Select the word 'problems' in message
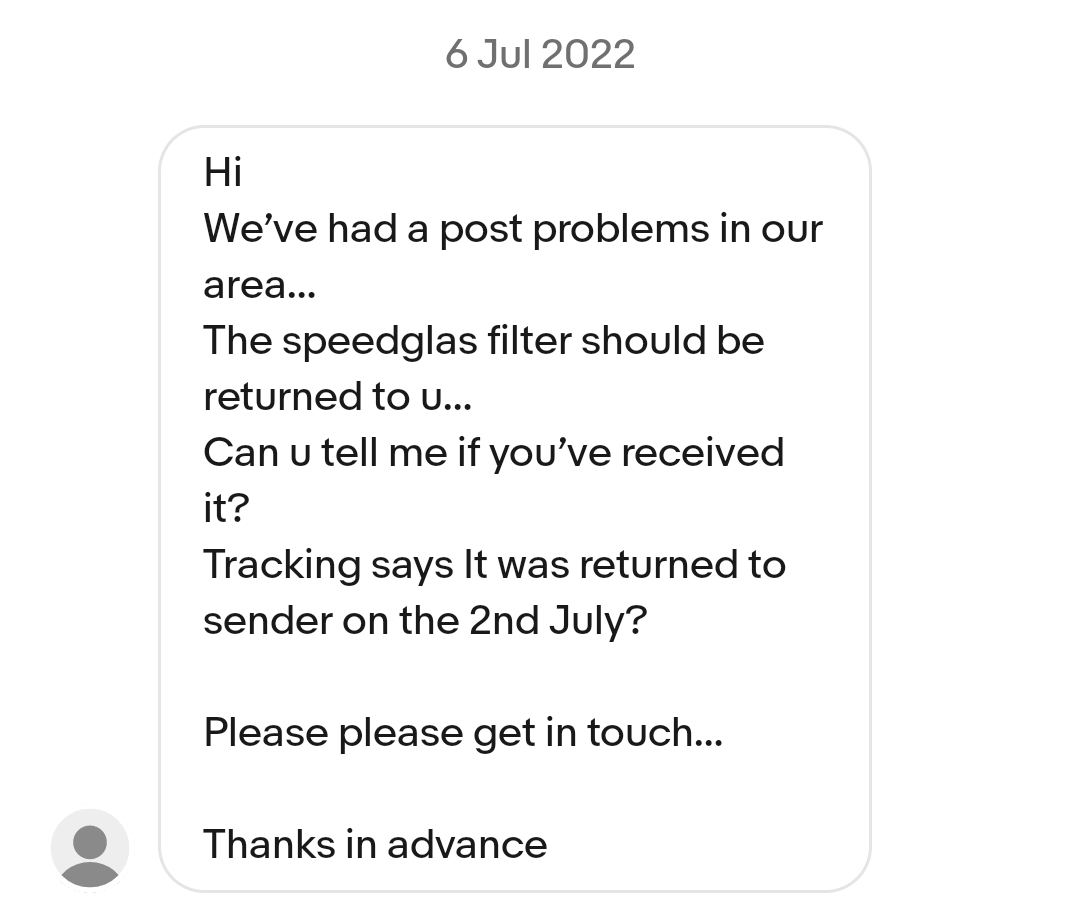 [x=621, y=230]
